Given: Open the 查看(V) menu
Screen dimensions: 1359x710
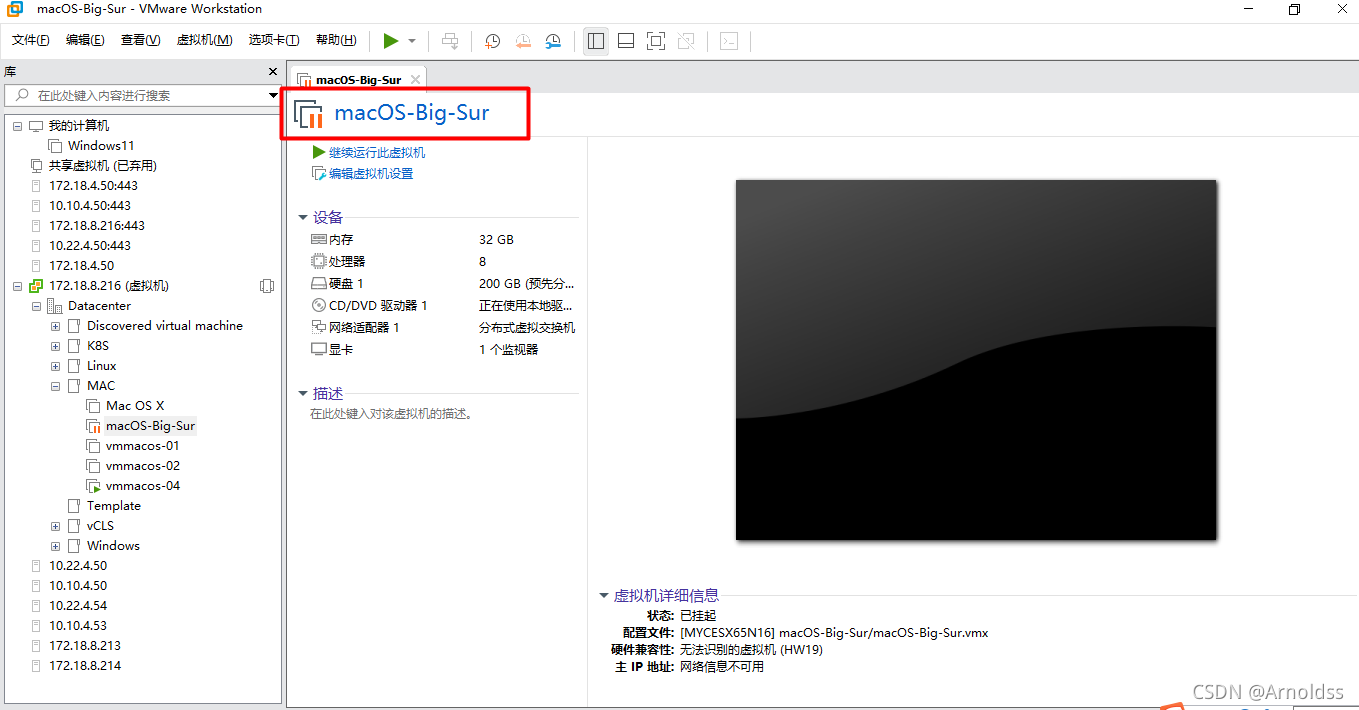Looking at the screenshot, I should pos(141,40).
